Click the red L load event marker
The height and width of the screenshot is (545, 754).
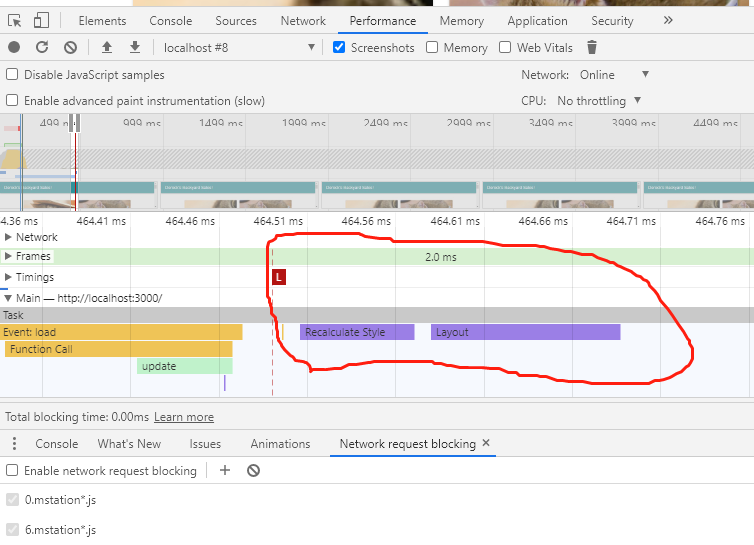click(279, 277)
